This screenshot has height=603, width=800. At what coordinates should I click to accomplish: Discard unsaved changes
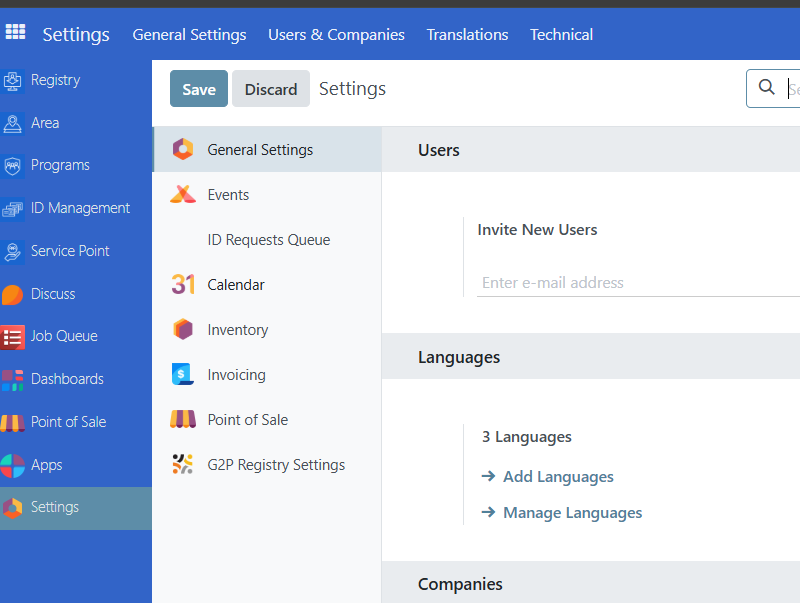click(x=270, y=88)
